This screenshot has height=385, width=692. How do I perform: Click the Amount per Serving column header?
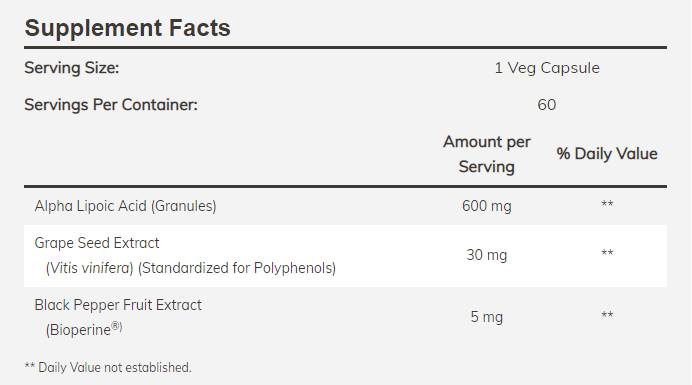pyautogui.click(x=486, y=154)
